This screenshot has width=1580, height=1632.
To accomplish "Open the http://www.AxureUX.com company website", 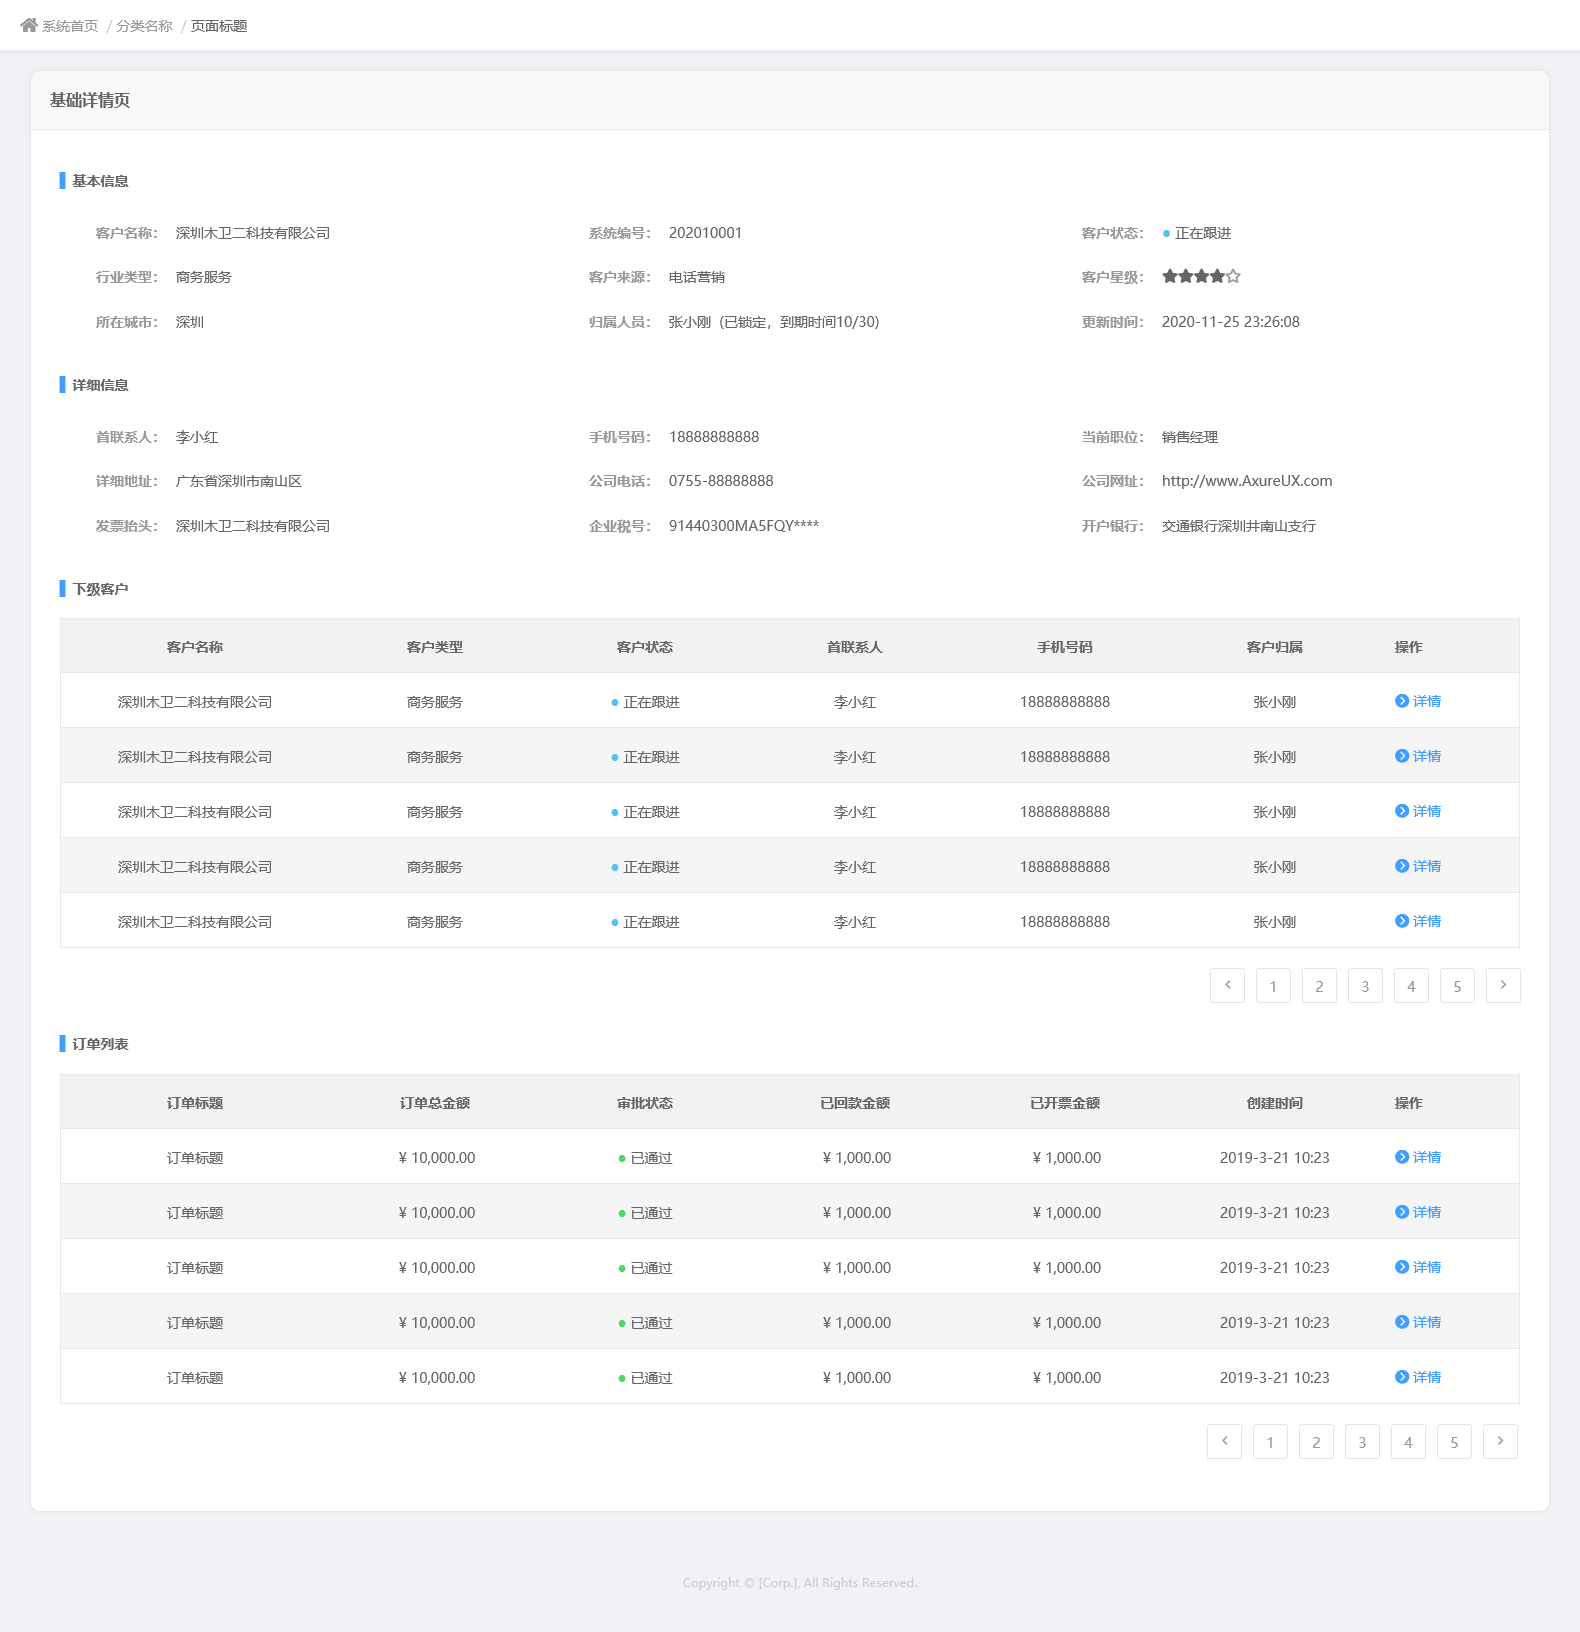I will 1247,481.
